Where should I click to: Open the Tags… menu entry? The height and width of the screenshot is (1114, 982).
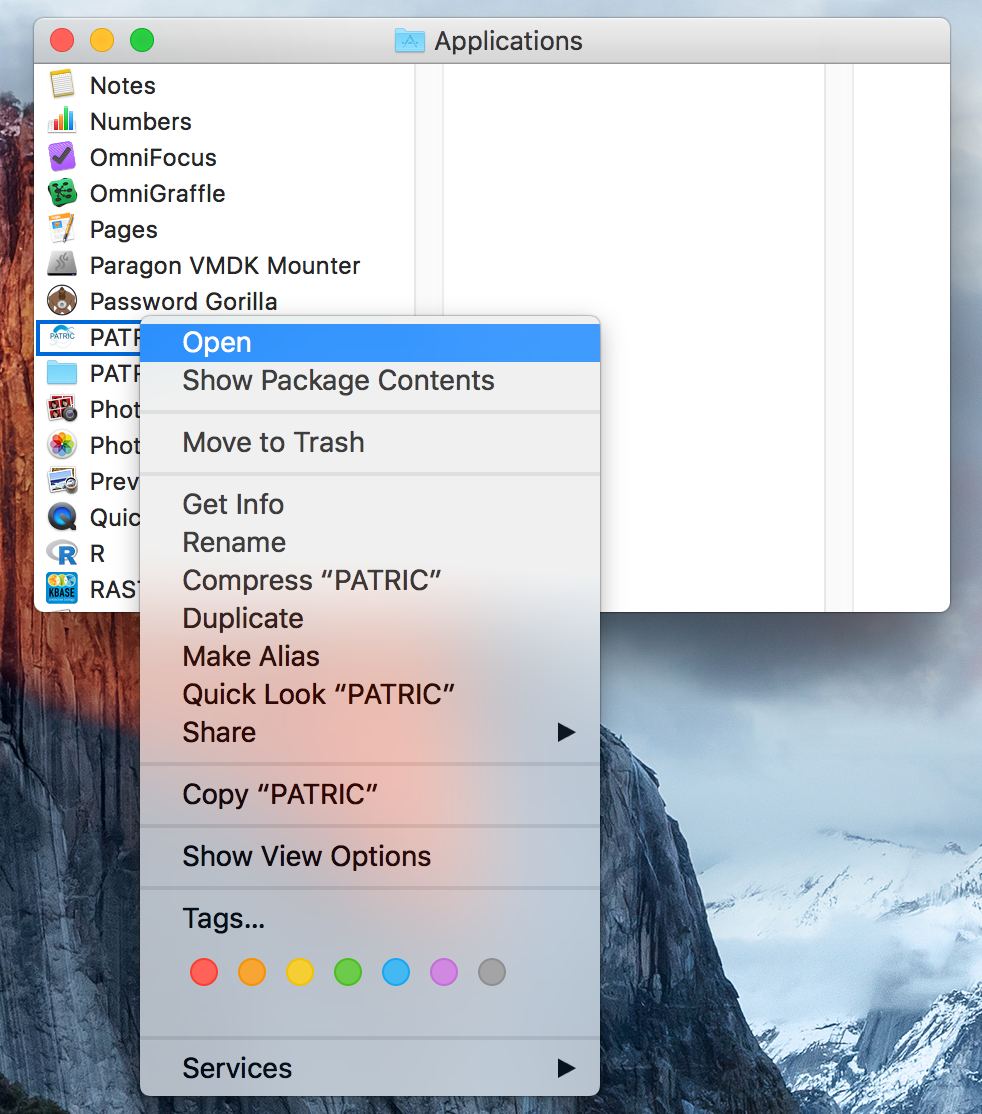(369, 919)
